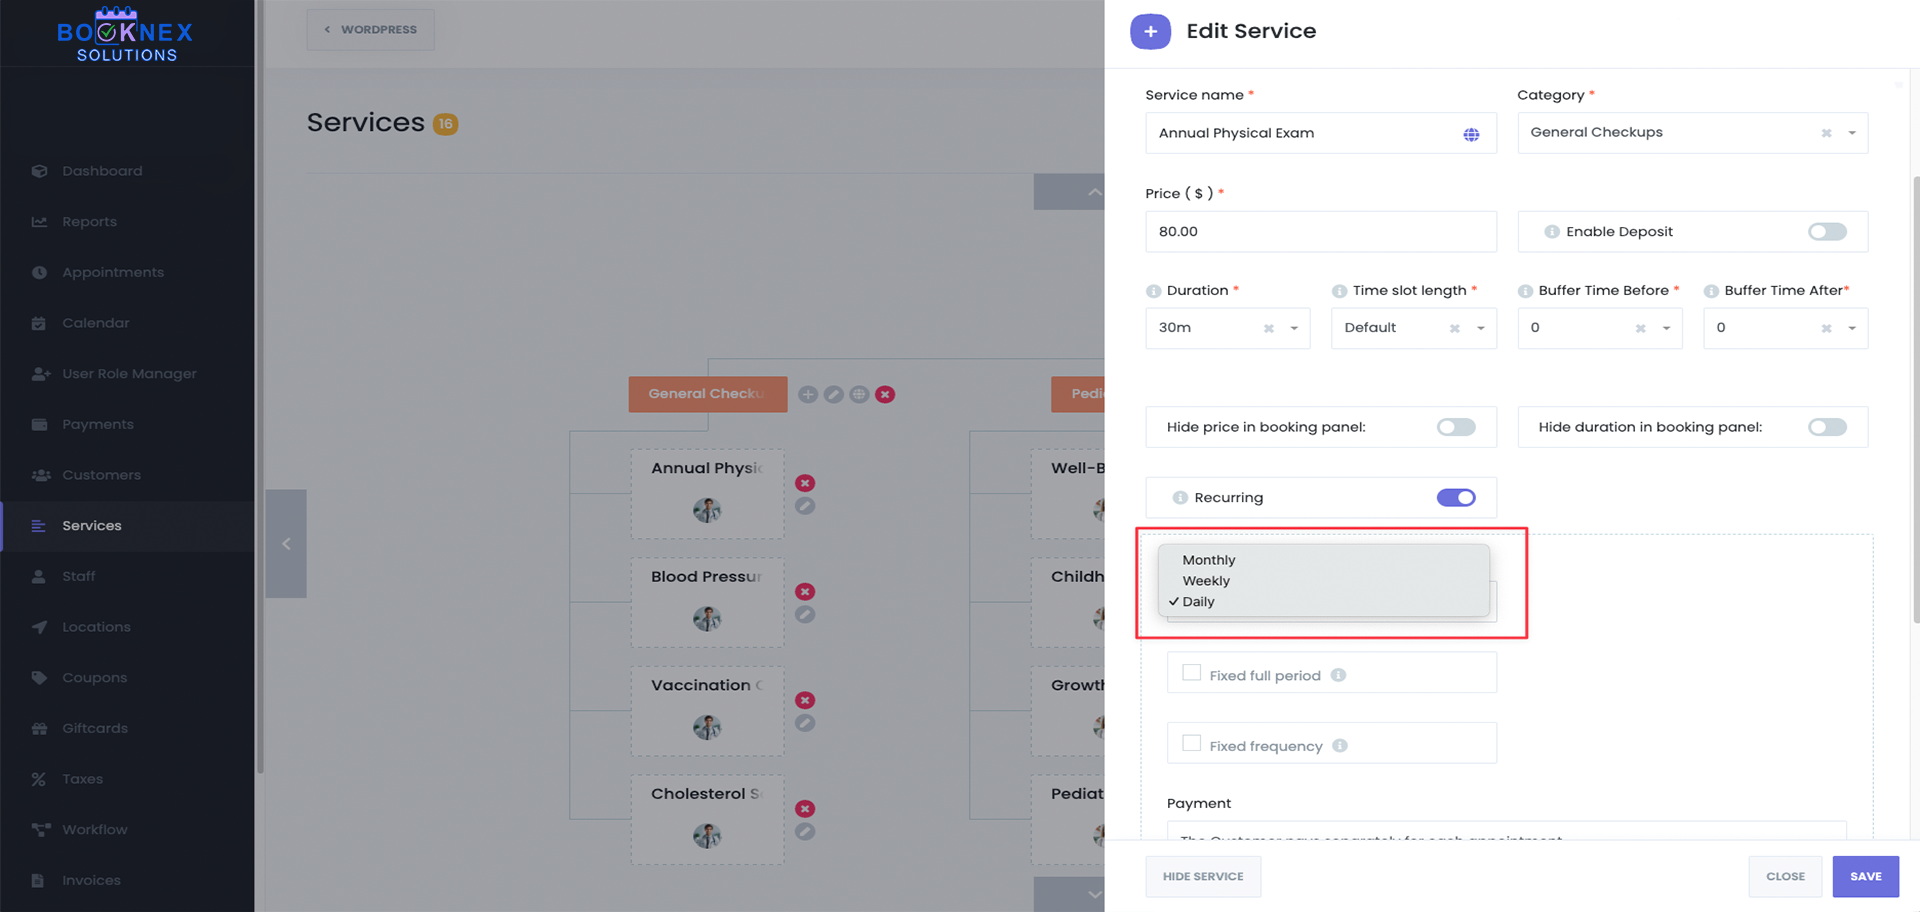Select Monthly from the recurring options list
The image size is (1920, 912).
pyautogui.click(x=1209, y=560)
